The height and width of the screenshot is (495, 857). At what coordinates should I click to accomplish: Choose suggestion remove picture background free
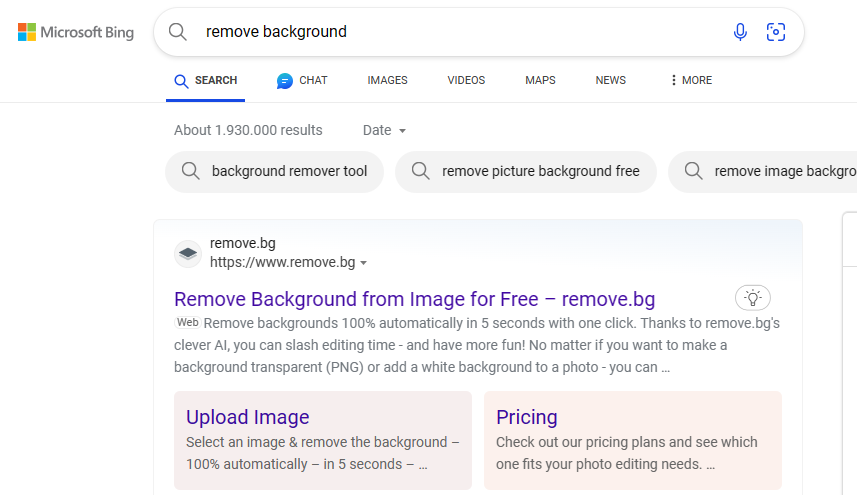[526, 172]
